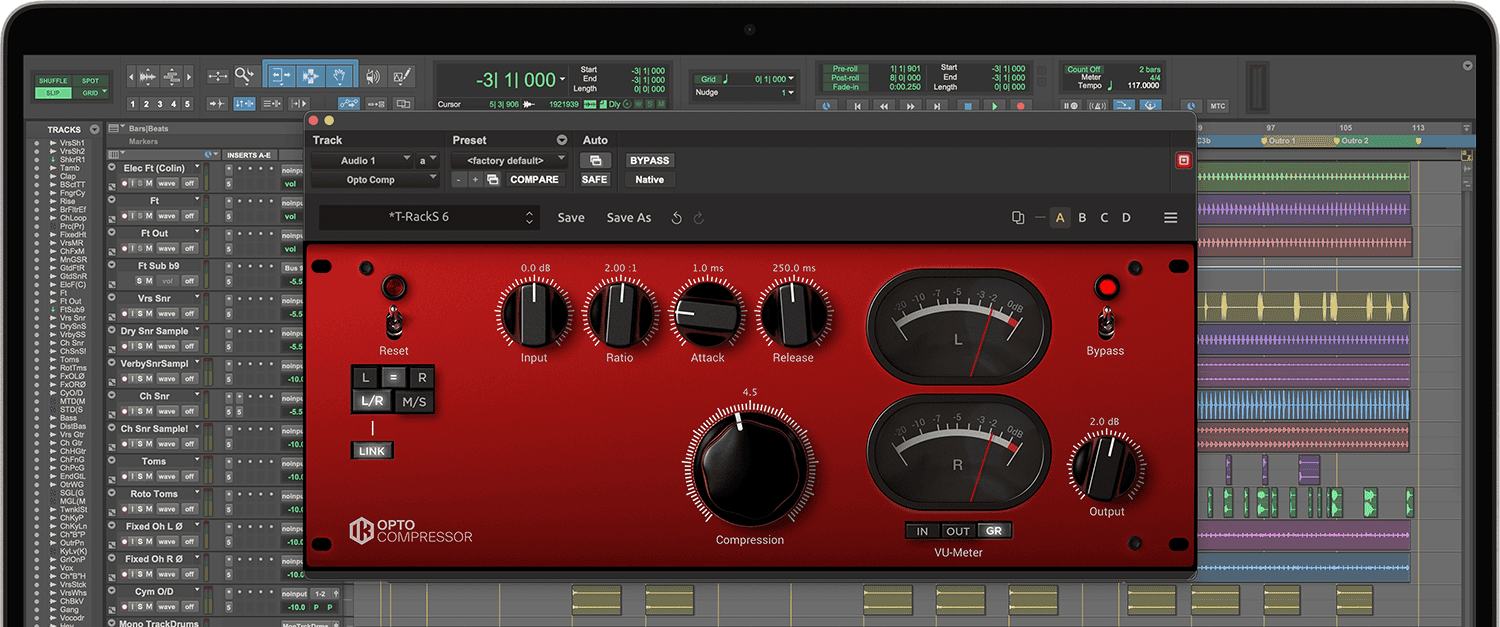1500x627 pixels.
Task: Click the COMPARE button in the plugin header
Action: coord(535,179)
